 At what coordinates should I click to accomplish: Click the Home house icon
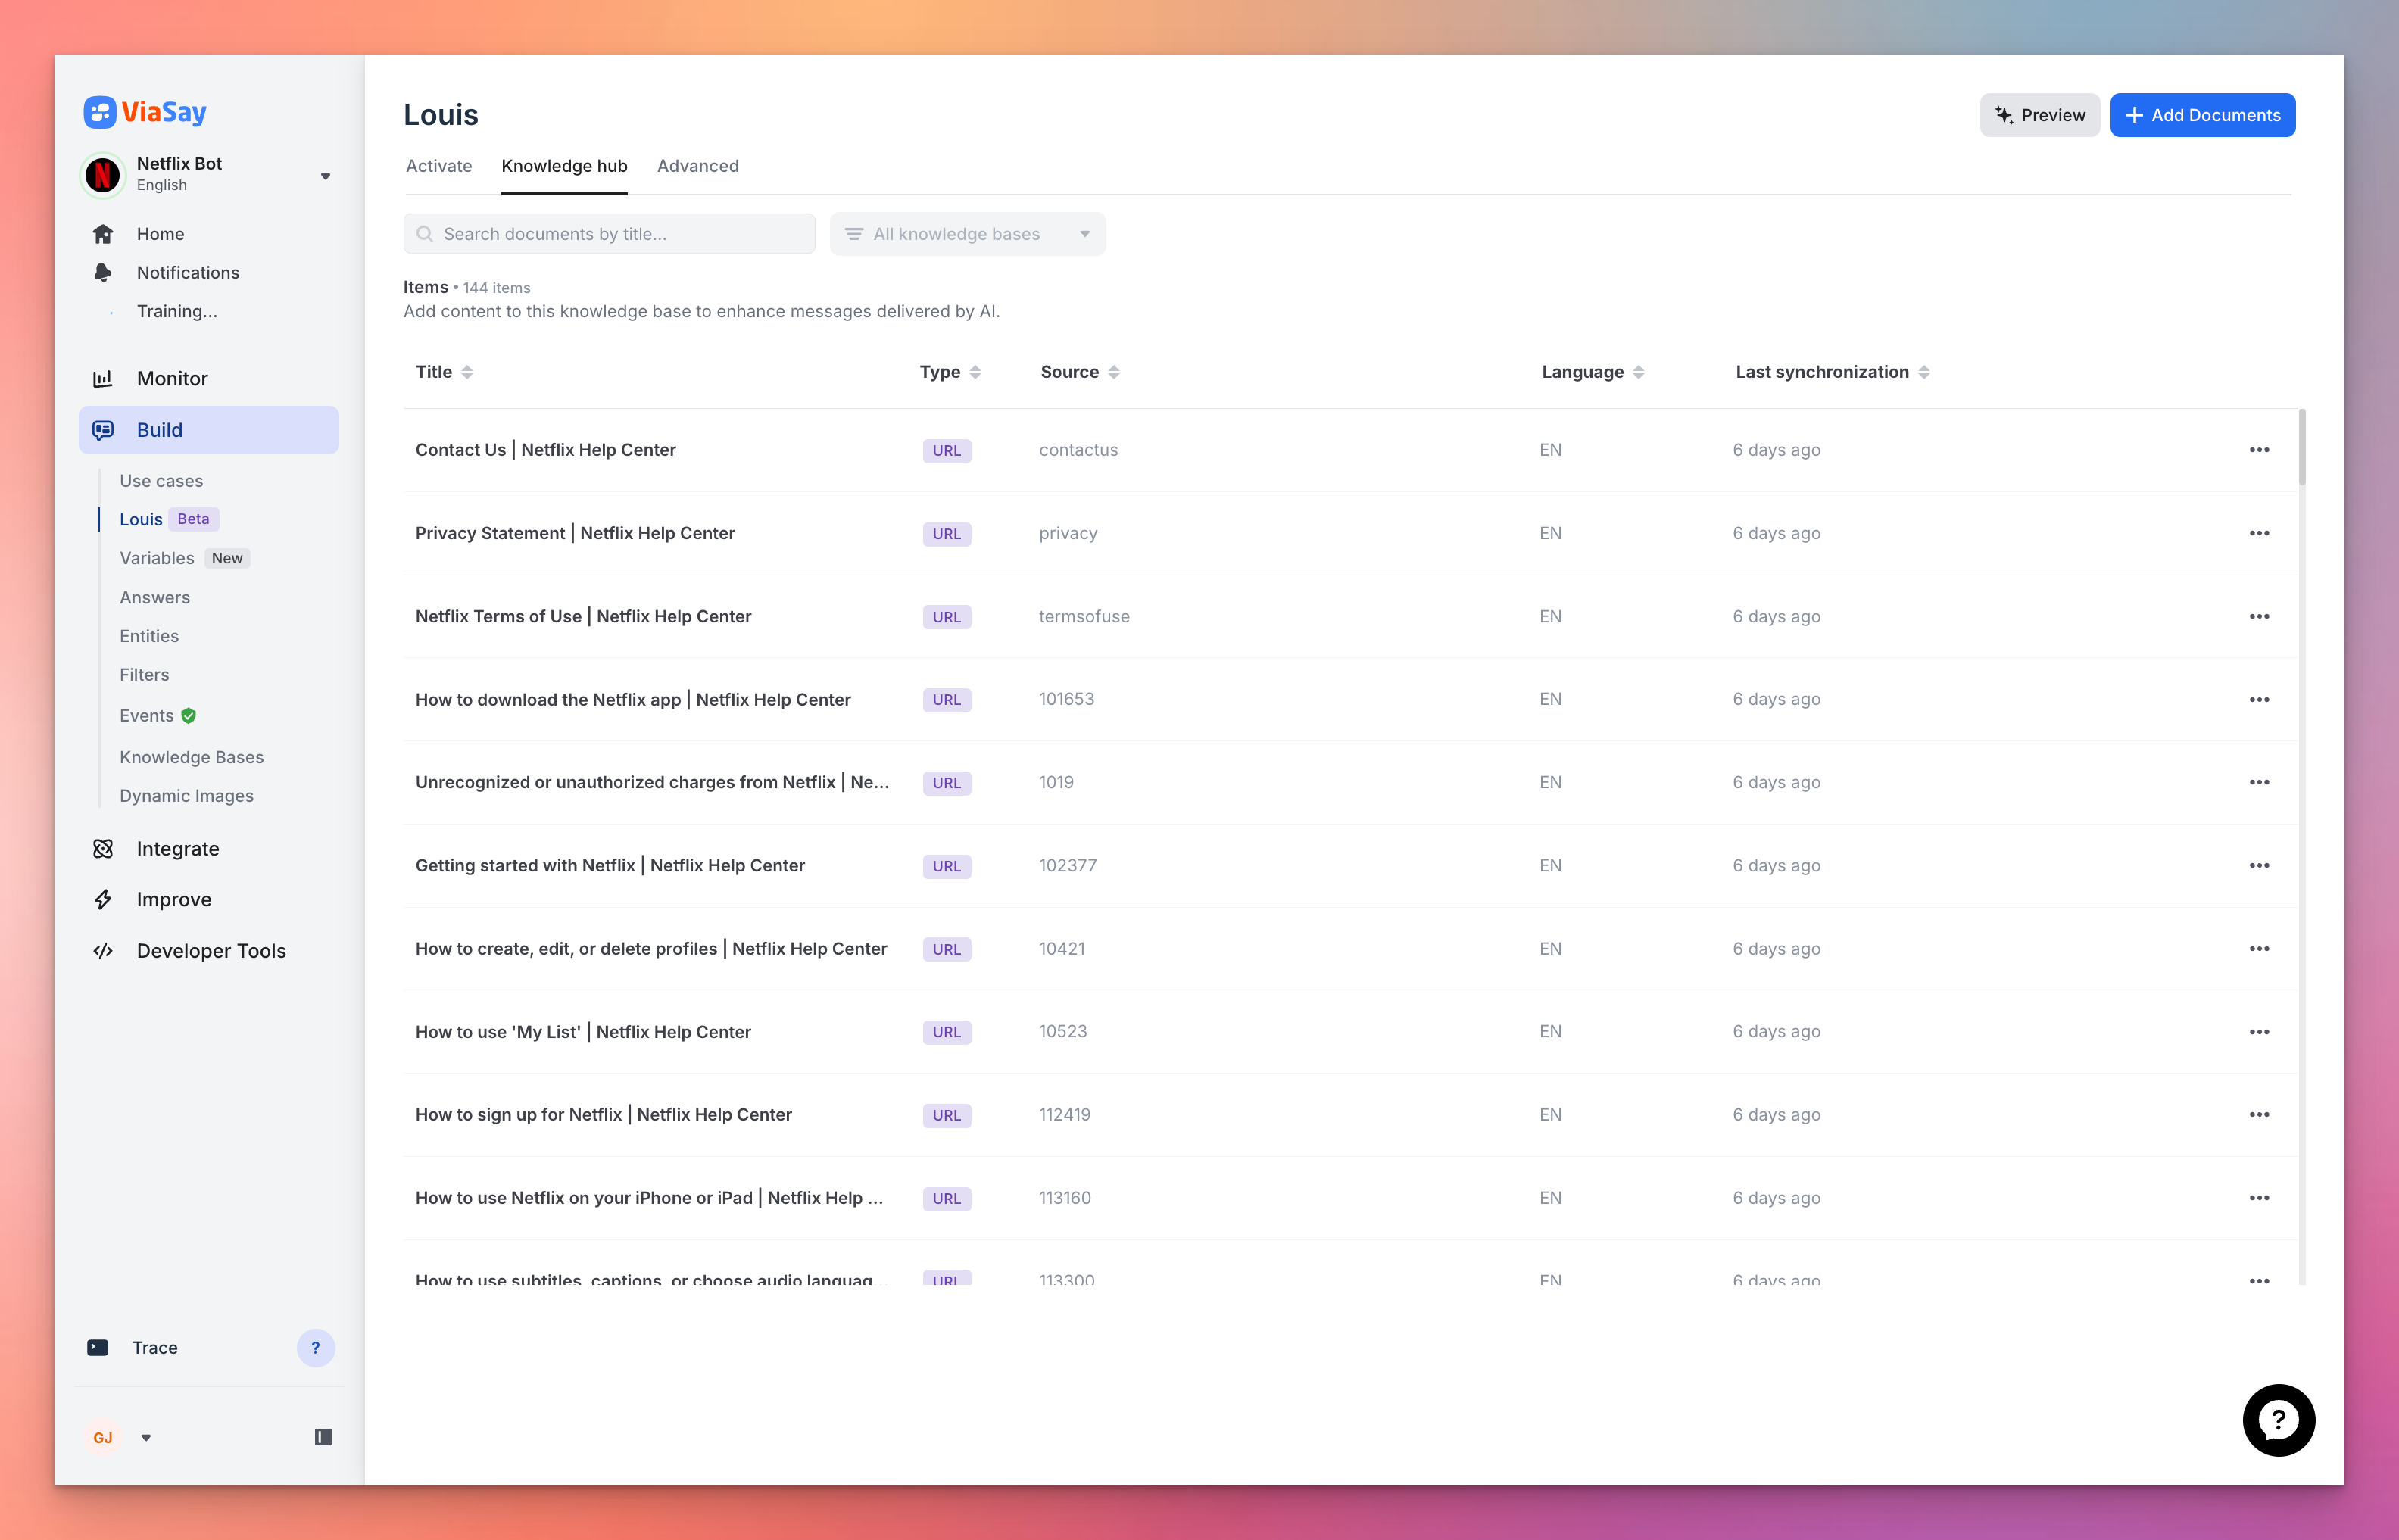point(103,234)
